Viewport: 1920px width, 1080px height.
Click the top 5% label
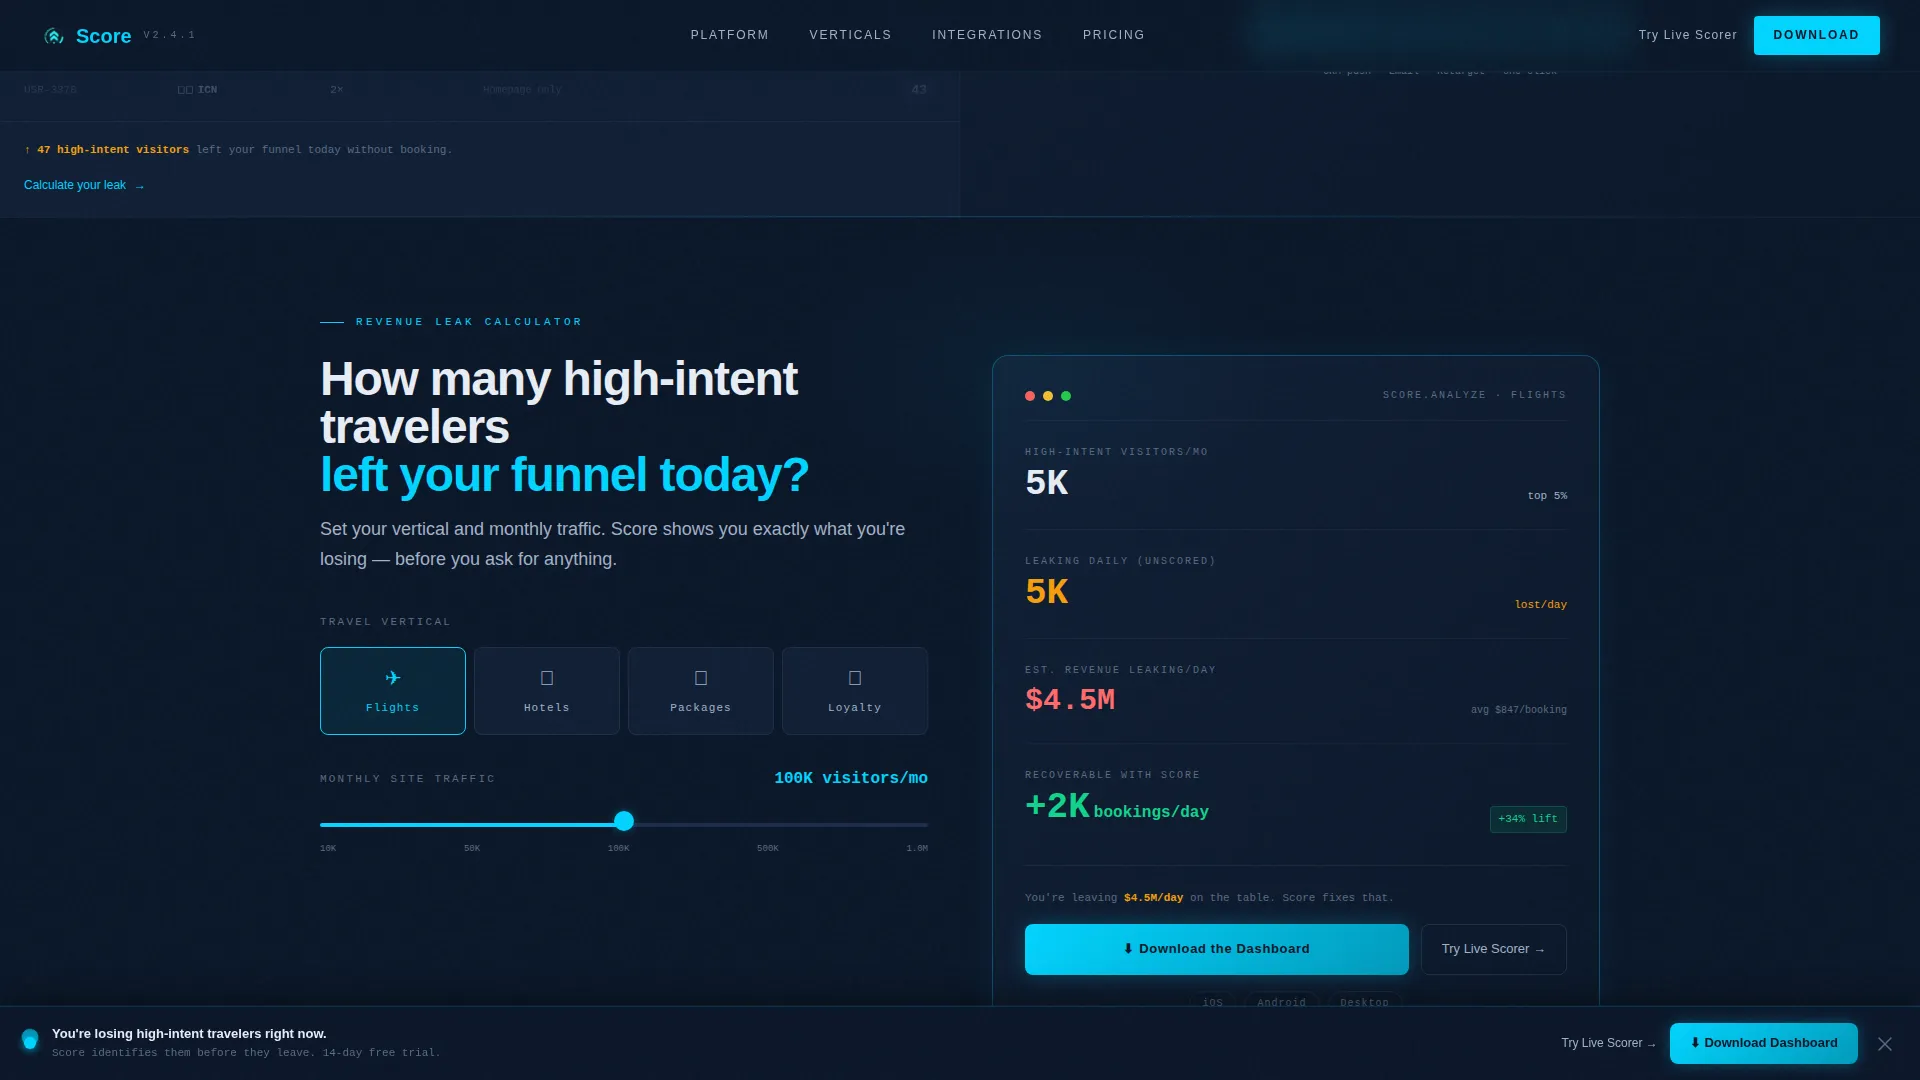coord(1547,496)
